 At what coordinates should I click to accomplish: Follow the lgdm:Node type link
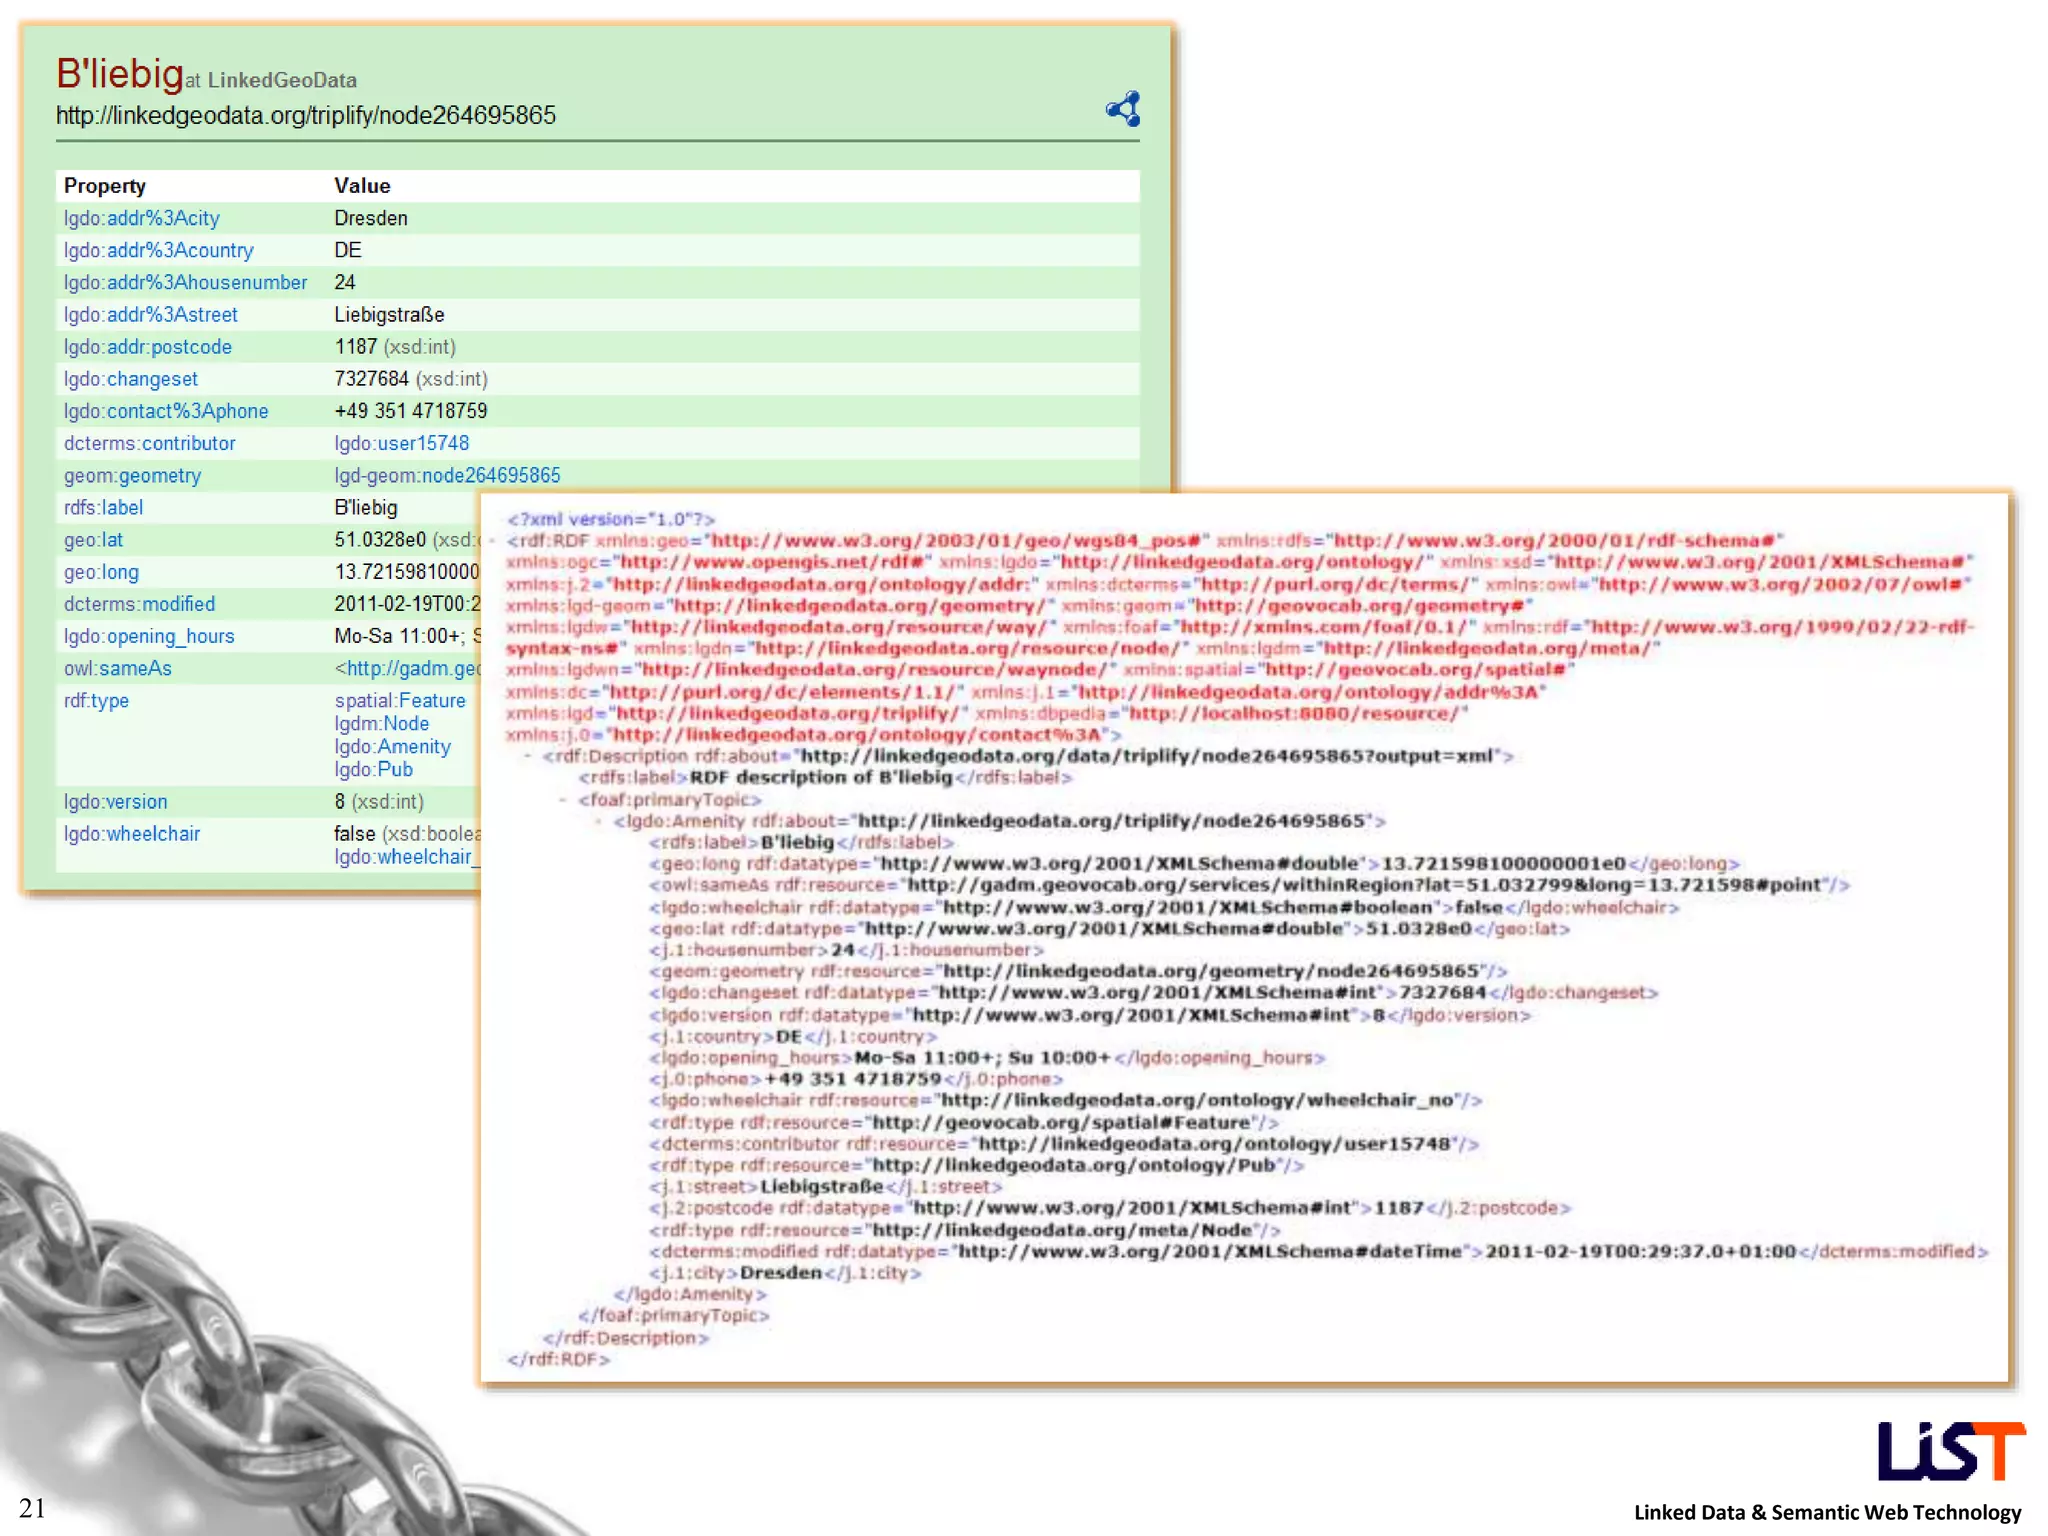click(381, 723)
